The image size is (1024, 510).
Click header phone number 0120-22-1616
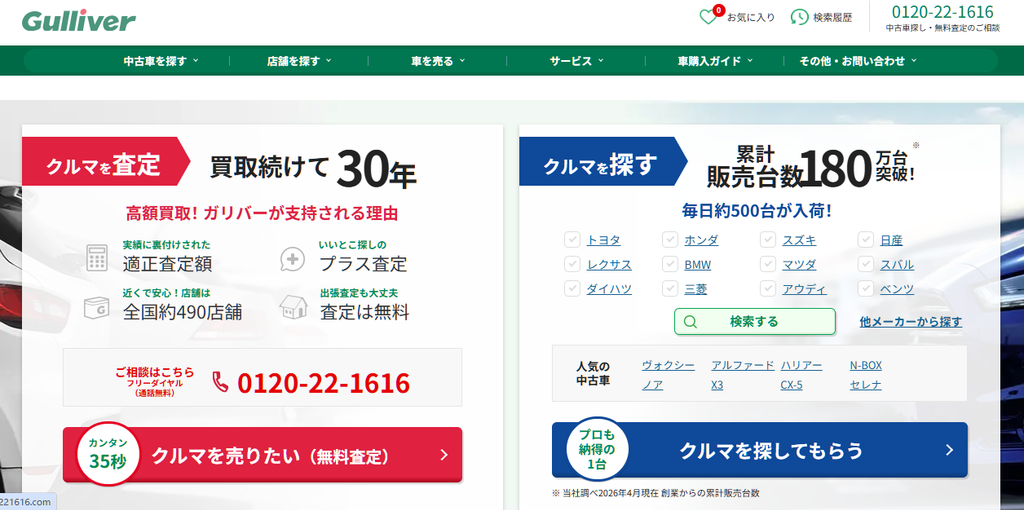[x=942, y=12]
